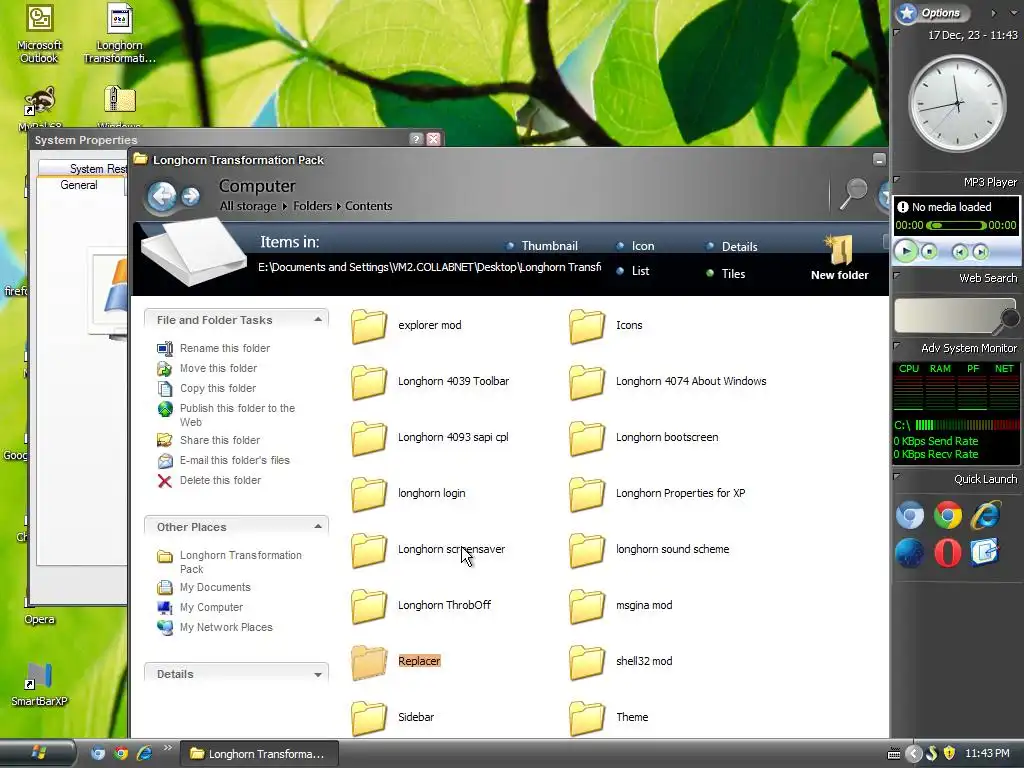Open the Longhorn screensaver folder

coord(428,550)
